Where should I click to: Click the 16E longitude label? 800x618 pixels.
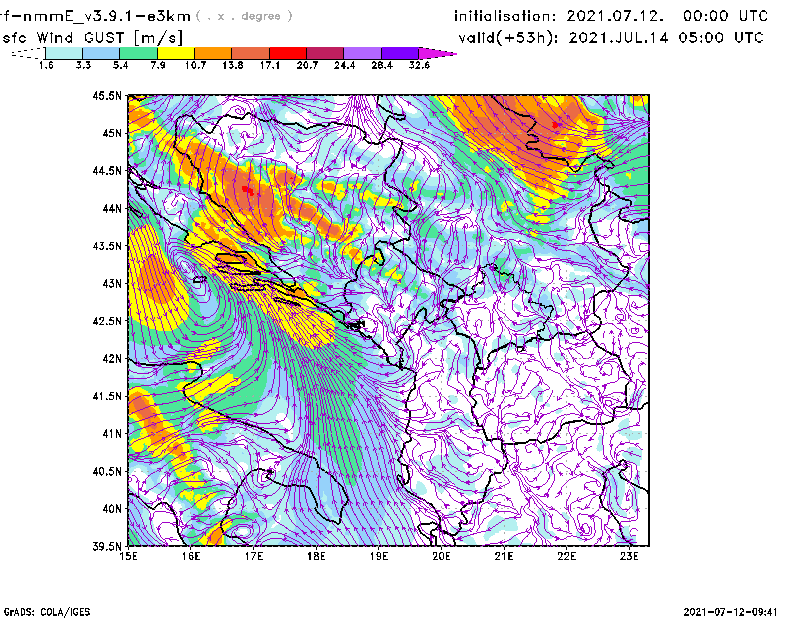point(191,556)
